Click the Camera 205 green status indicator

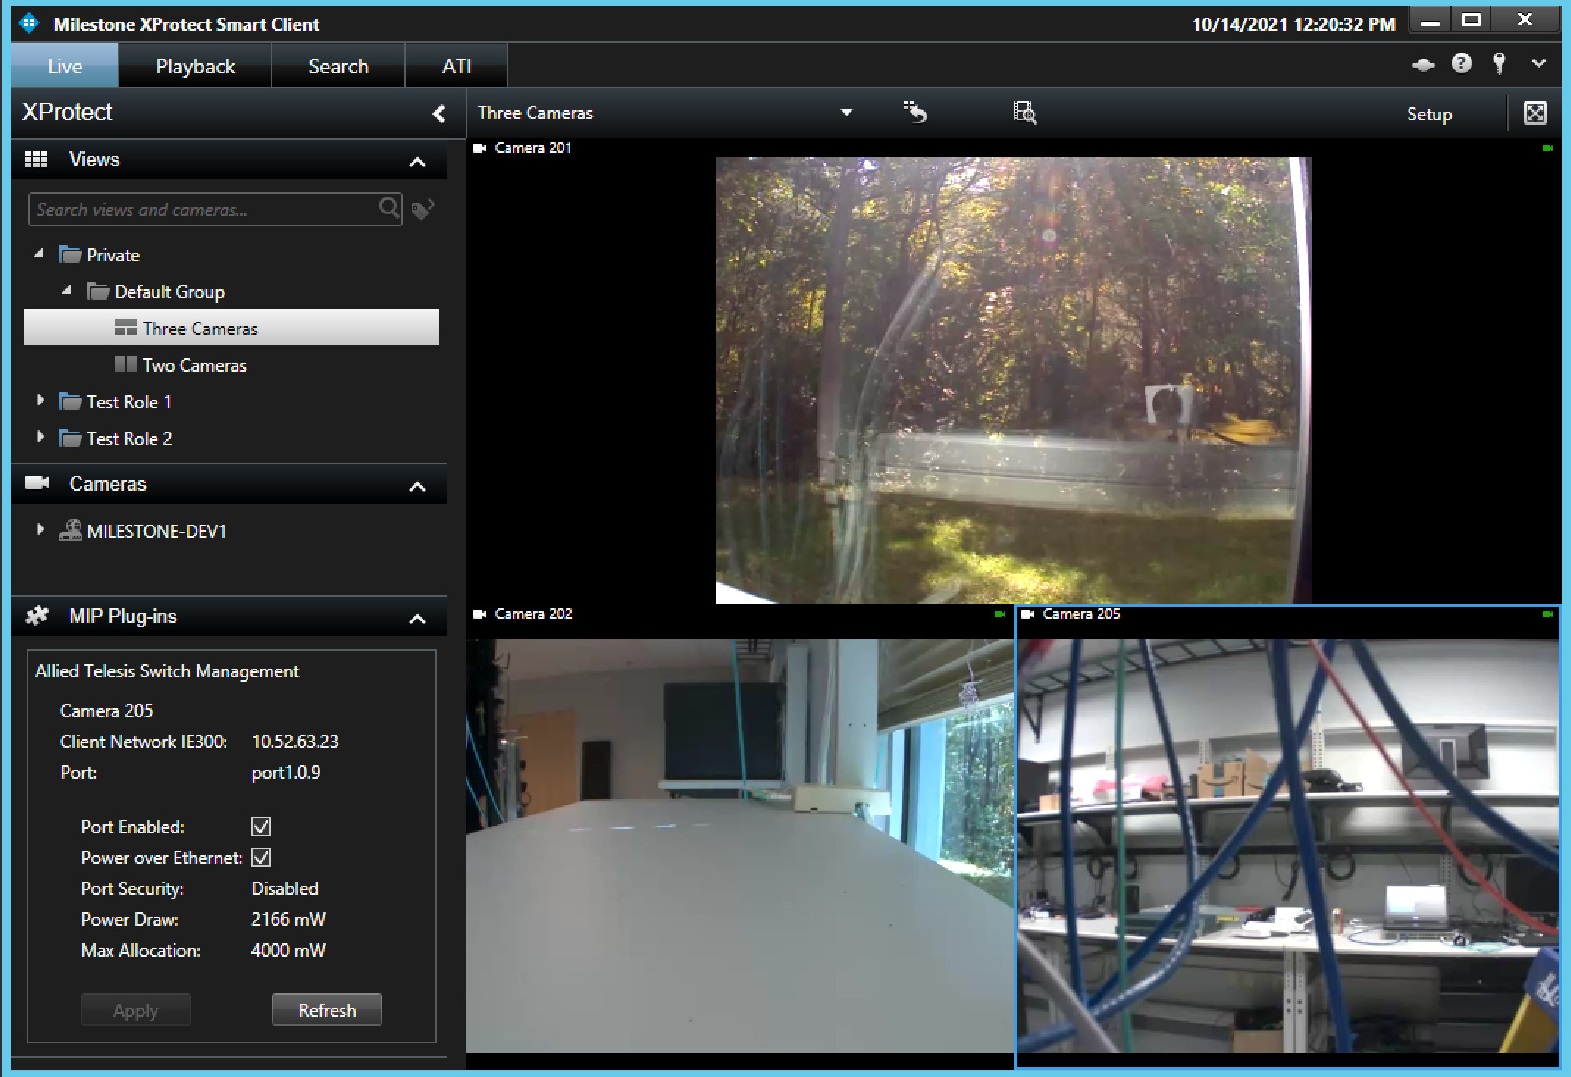(1547, 614)
